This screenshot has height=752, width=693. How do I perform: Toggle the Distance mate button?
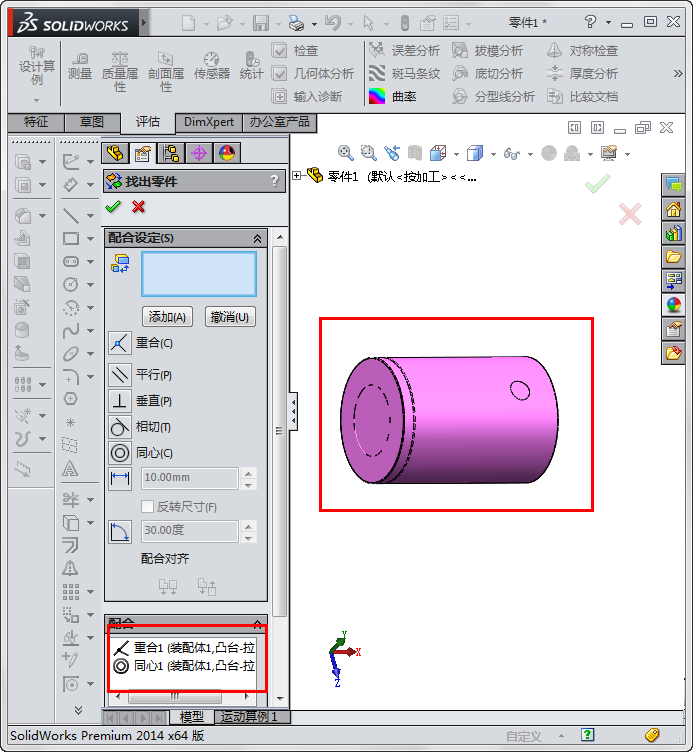119,479
